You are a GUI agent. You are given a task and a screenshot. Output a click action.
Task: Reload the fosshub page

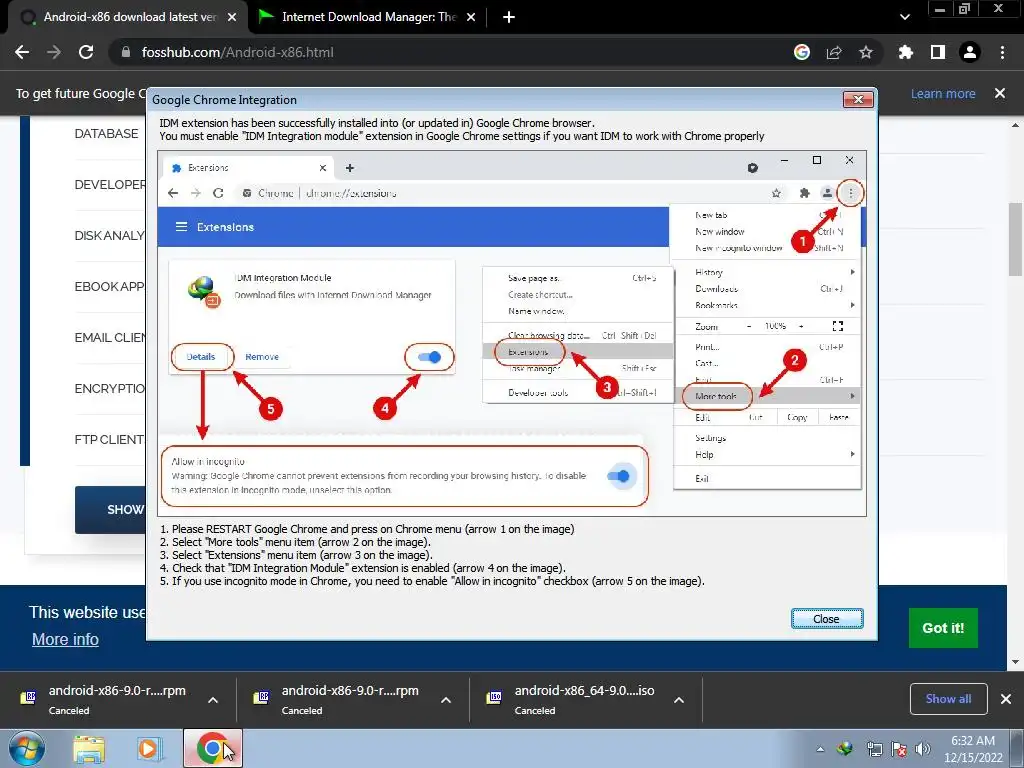tap(86, 52)
